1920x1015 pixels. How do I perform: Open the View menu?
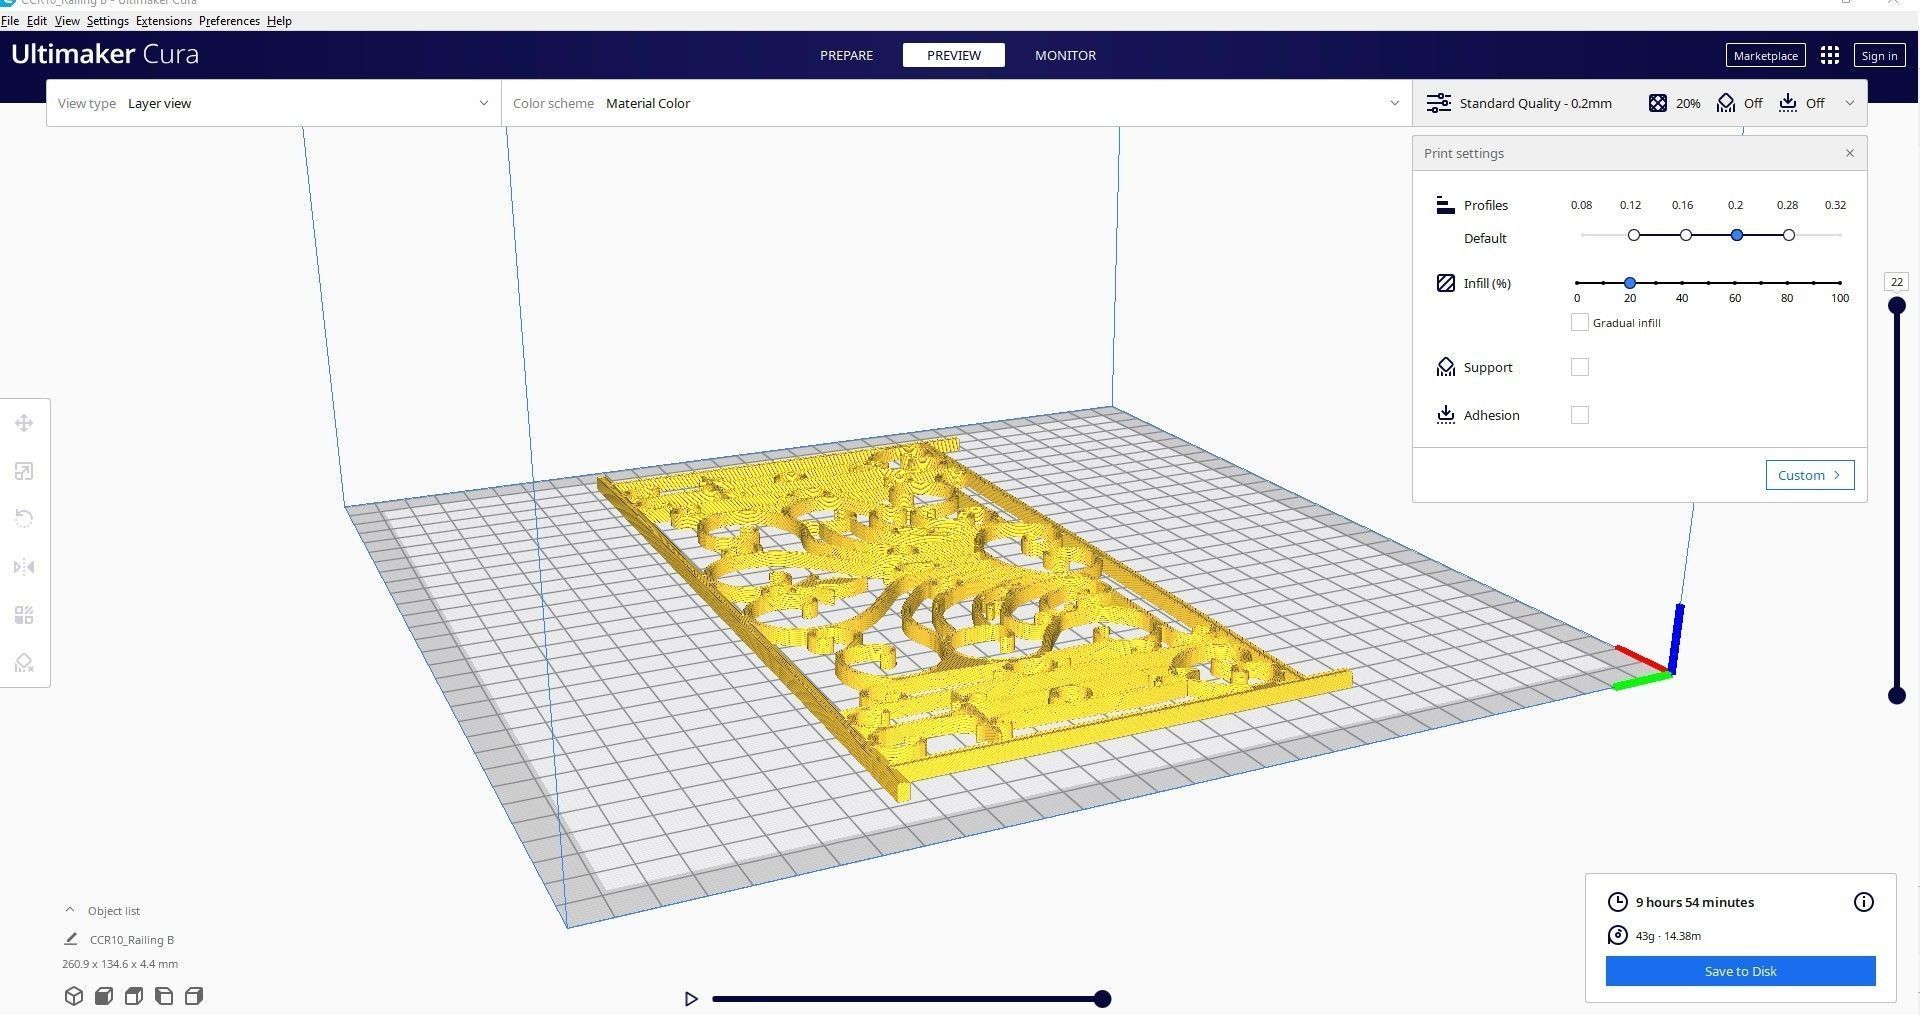point(67,20)
